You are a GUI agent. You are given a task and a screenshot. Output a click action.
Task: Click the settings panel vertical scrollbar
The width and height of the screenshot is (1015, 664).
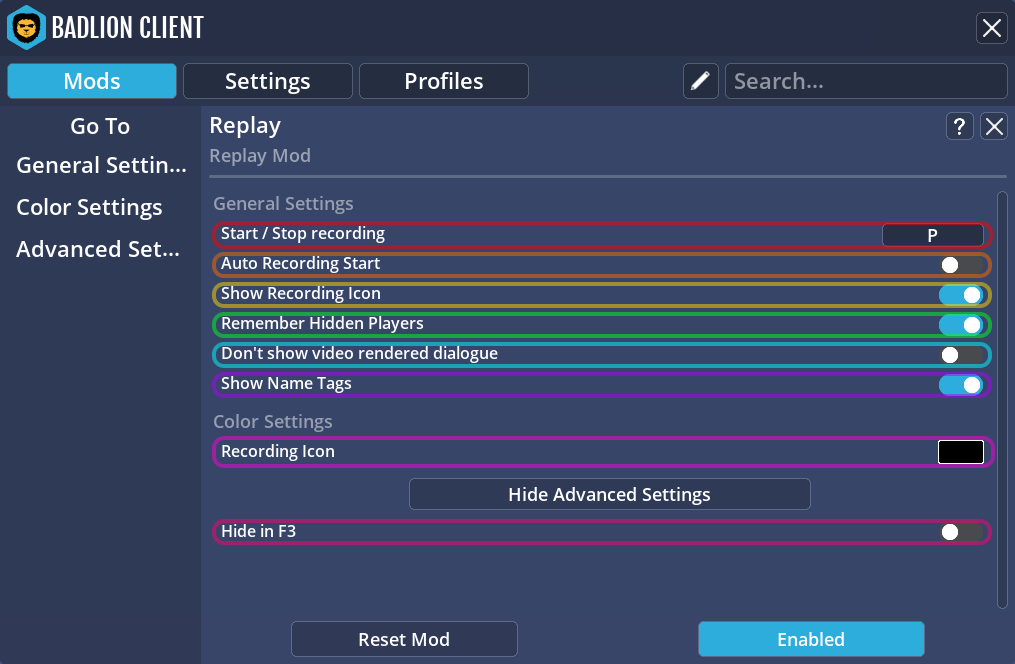coord(1002,400)
